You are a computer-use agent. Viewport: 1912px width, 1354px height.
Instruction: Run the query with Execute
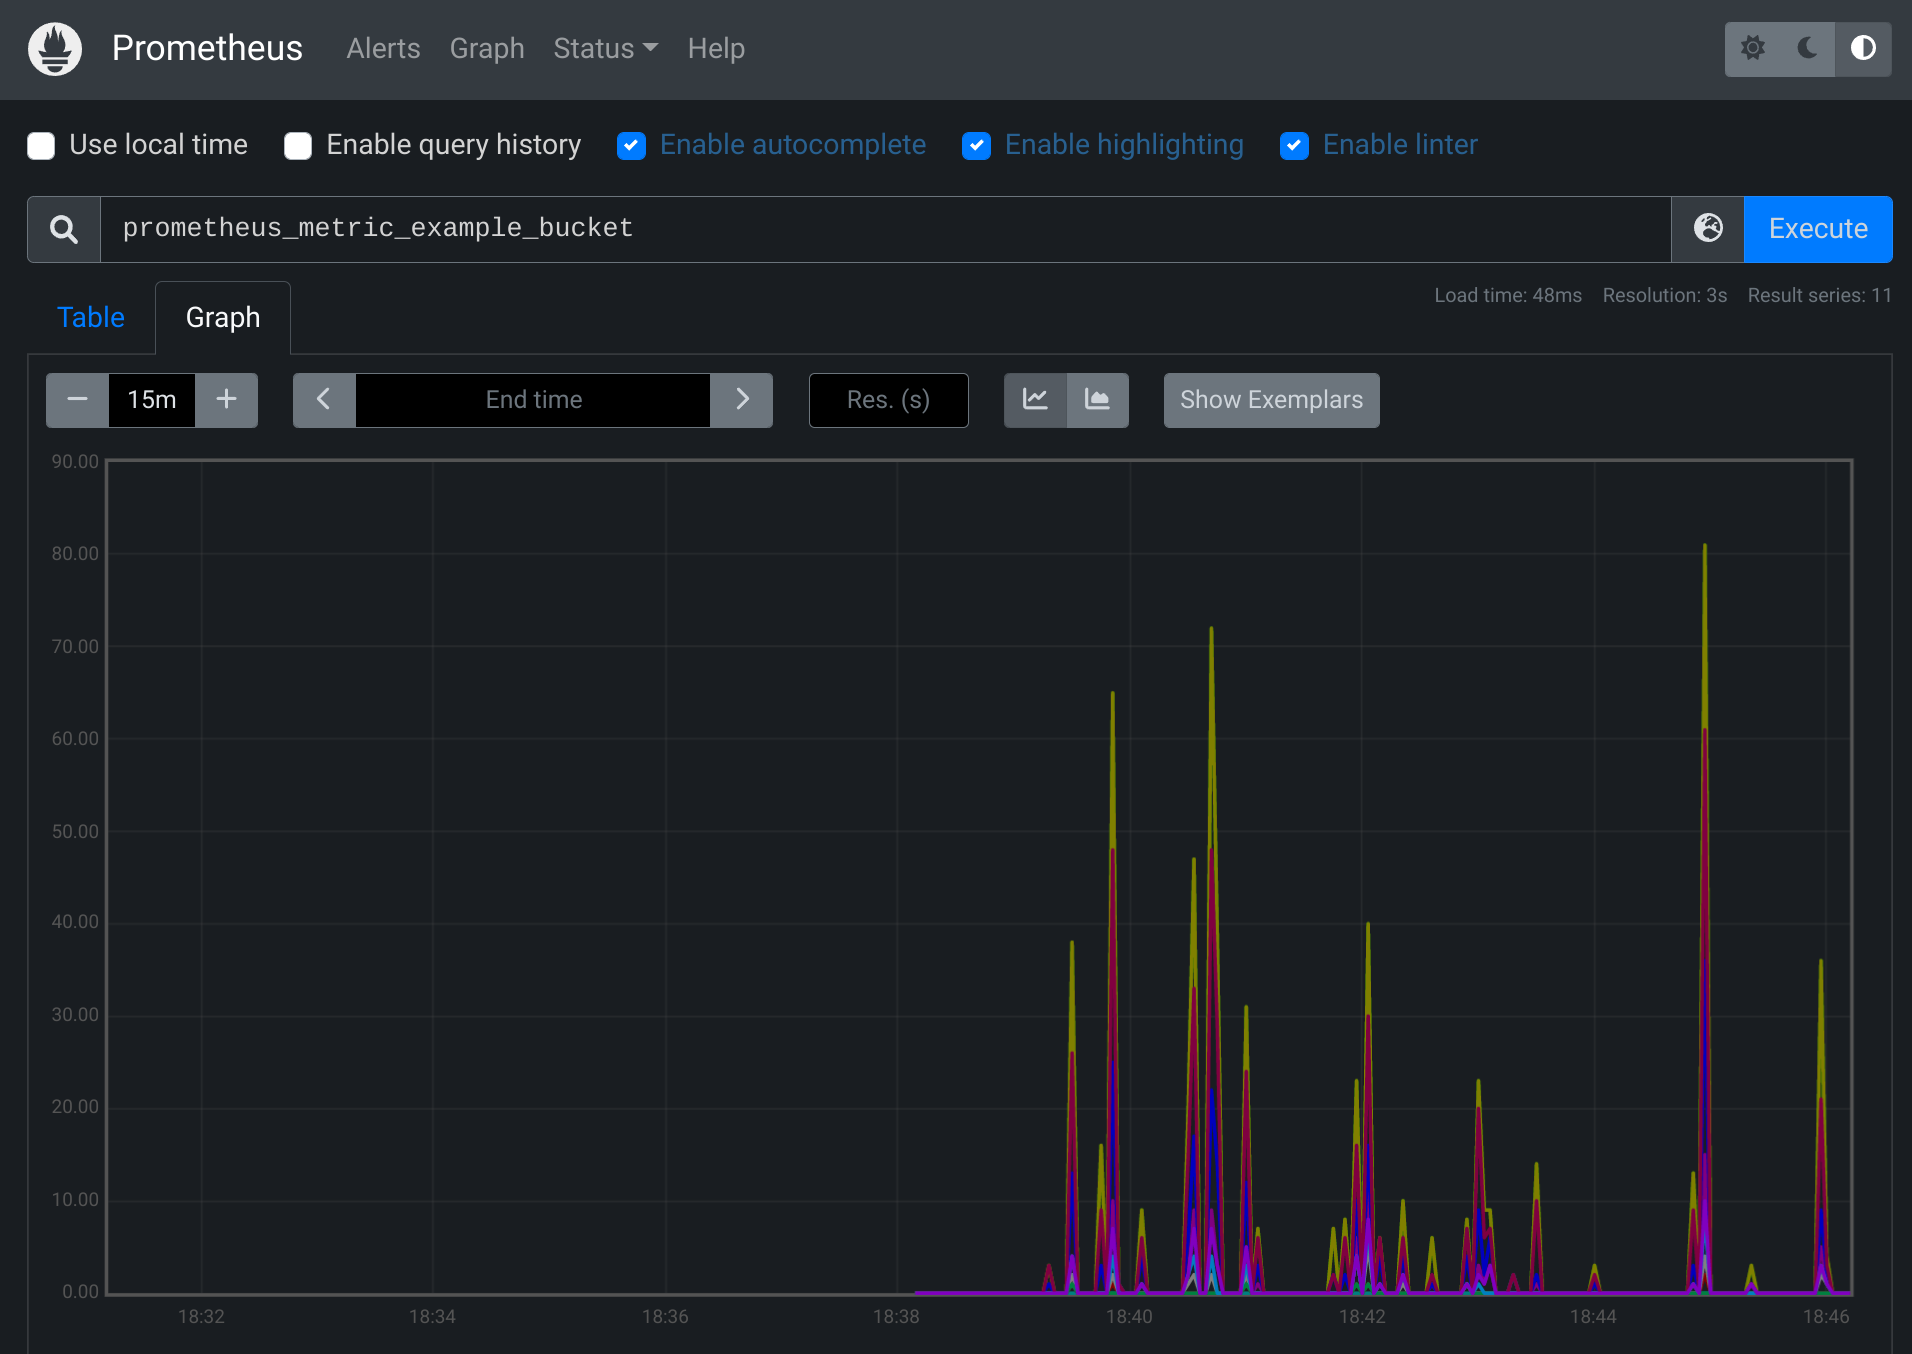tap(1818, 229)
